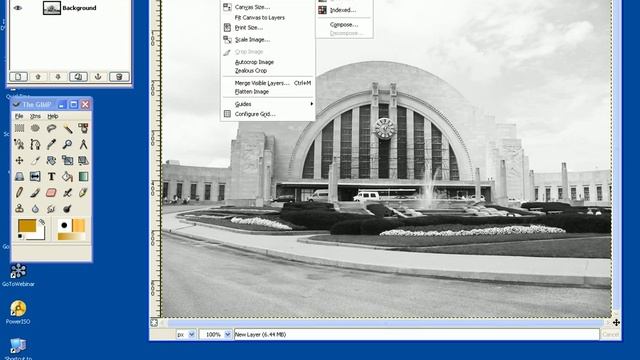640x360 pixels.
Task: Click the active gradient preview swatch
Action: (x=72, y=237)
